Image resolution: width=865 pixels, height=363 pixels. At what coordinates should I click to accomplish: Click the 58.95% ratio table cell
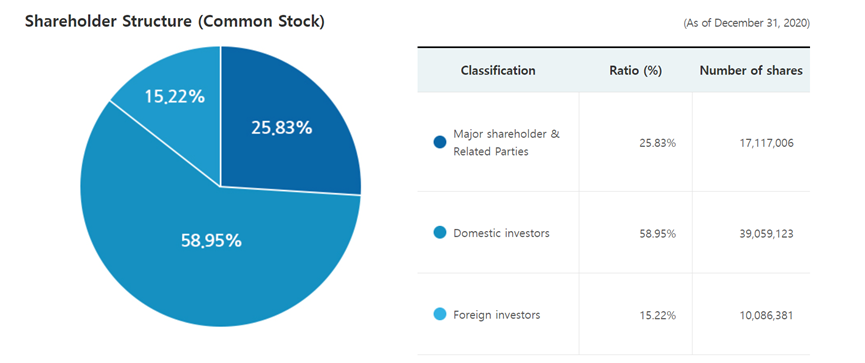[x=656, y=233]
